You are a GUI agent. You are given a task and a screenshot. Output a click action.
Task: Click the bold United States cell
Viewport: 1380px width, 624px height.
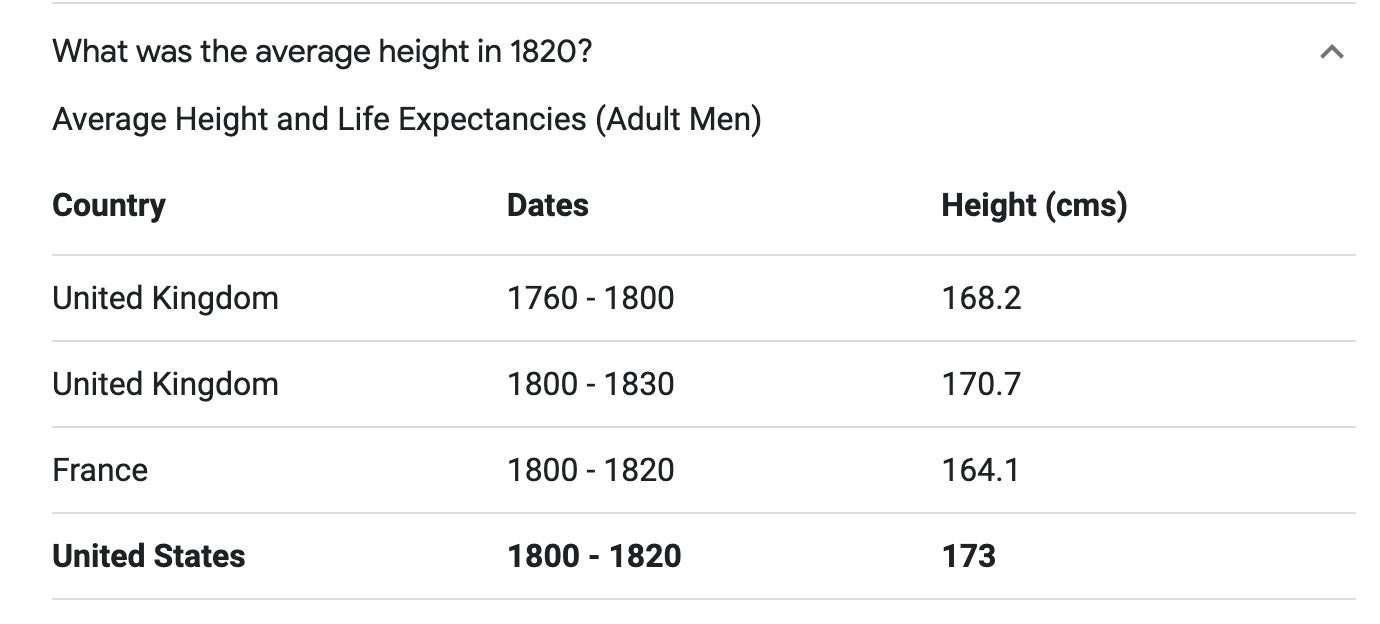(x=148, y=556)
